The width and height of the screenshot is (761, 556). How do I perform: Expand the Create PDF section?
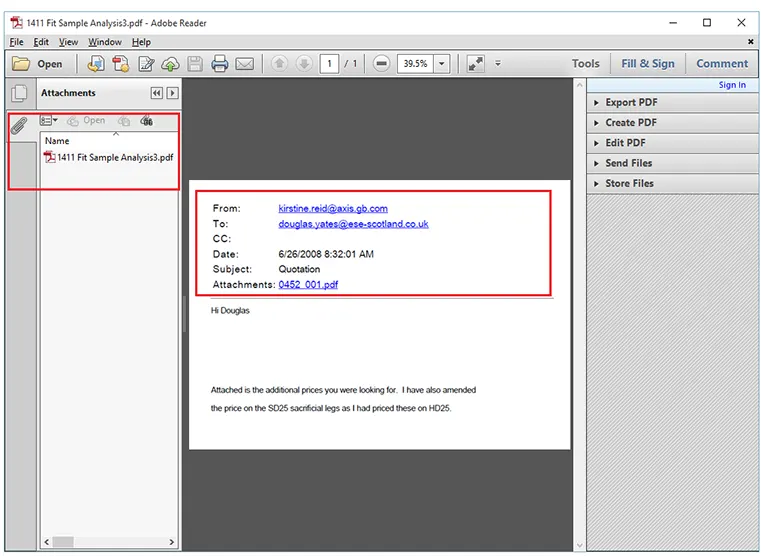[672, 123]
